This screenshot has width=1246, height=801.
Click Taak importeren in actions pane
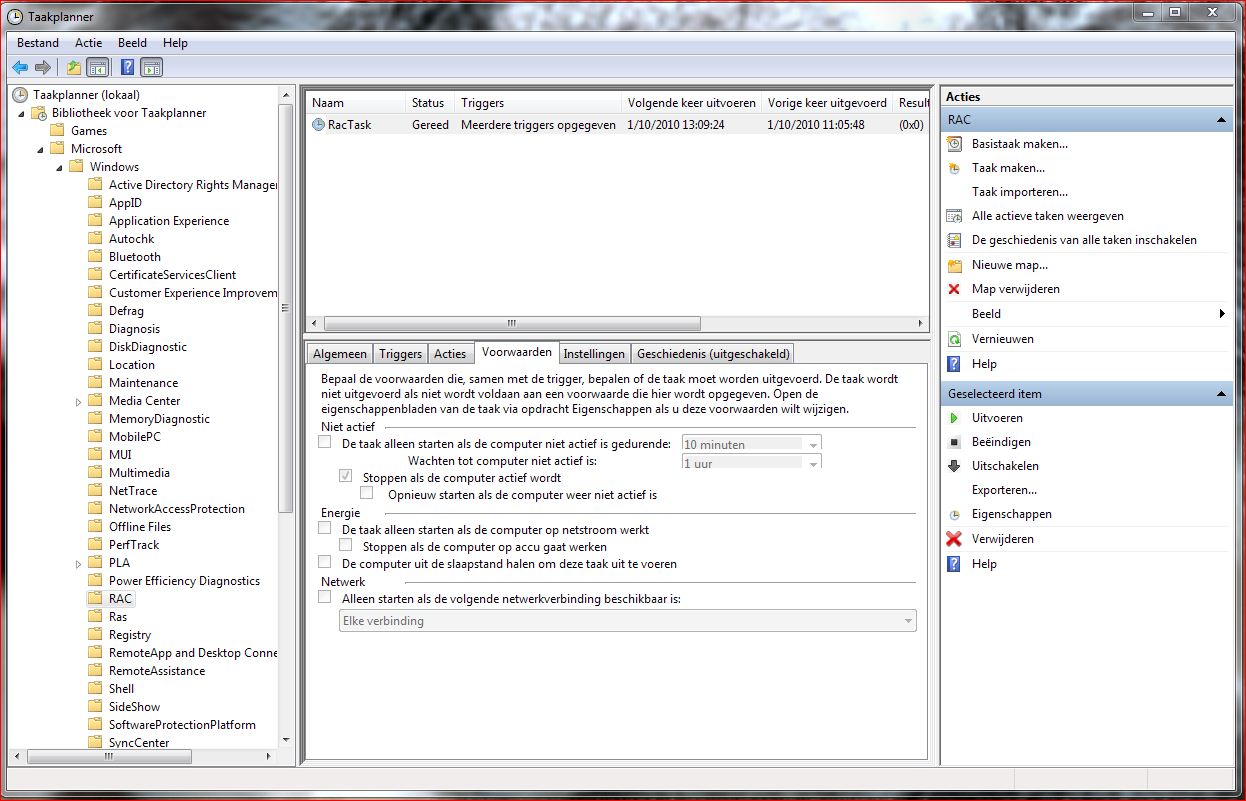pyautogui.click(x=1019, y=192)
